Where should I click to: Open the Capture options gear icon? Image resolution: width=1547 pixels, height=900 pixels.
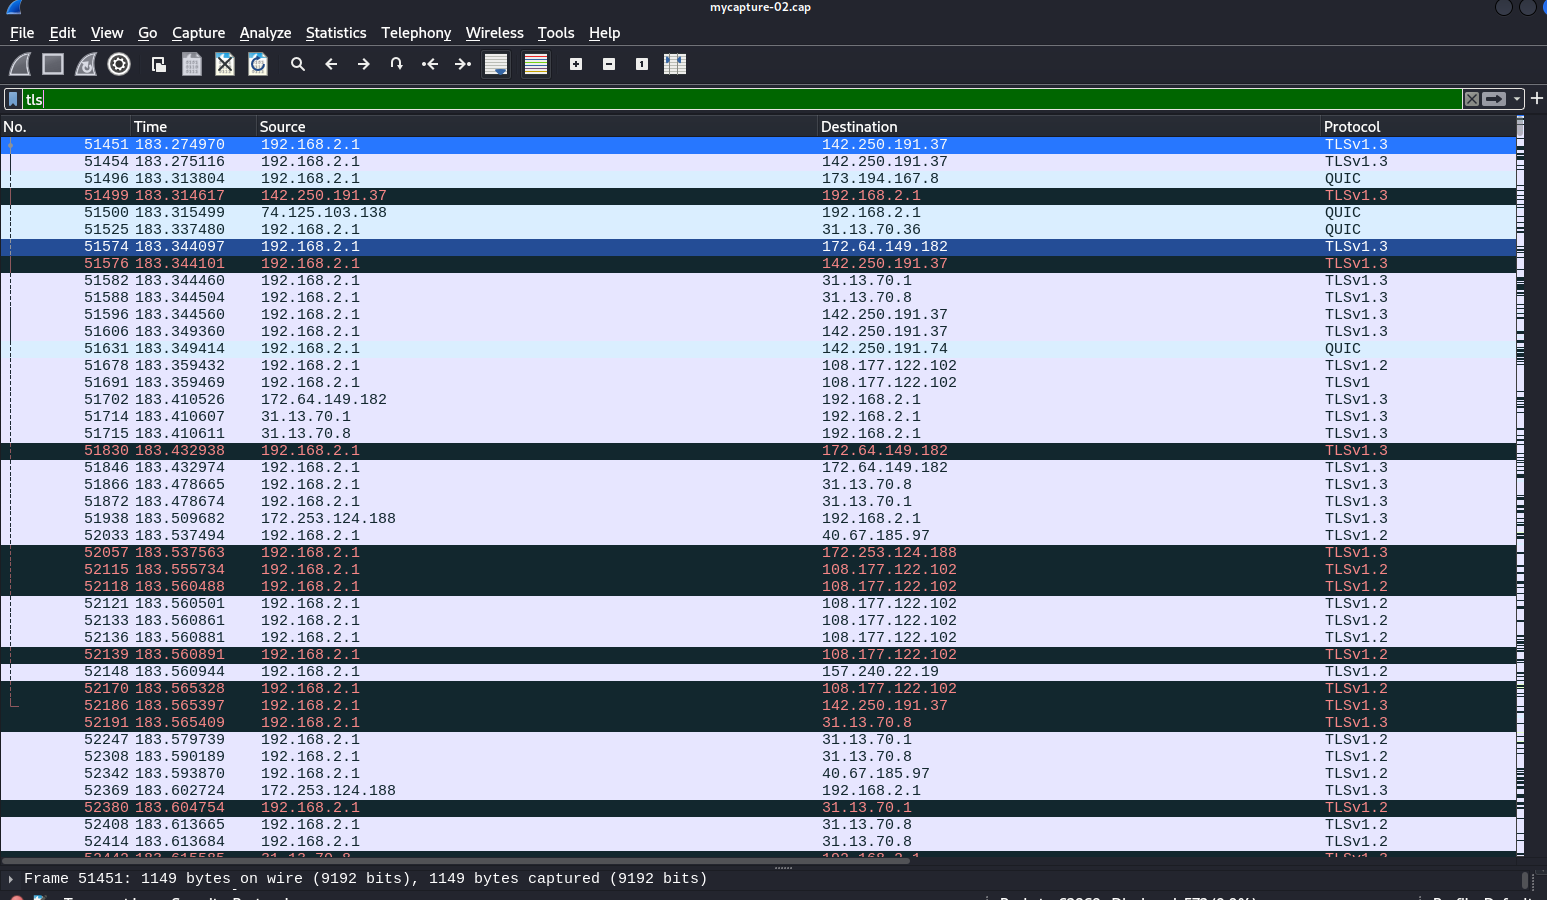119,64
